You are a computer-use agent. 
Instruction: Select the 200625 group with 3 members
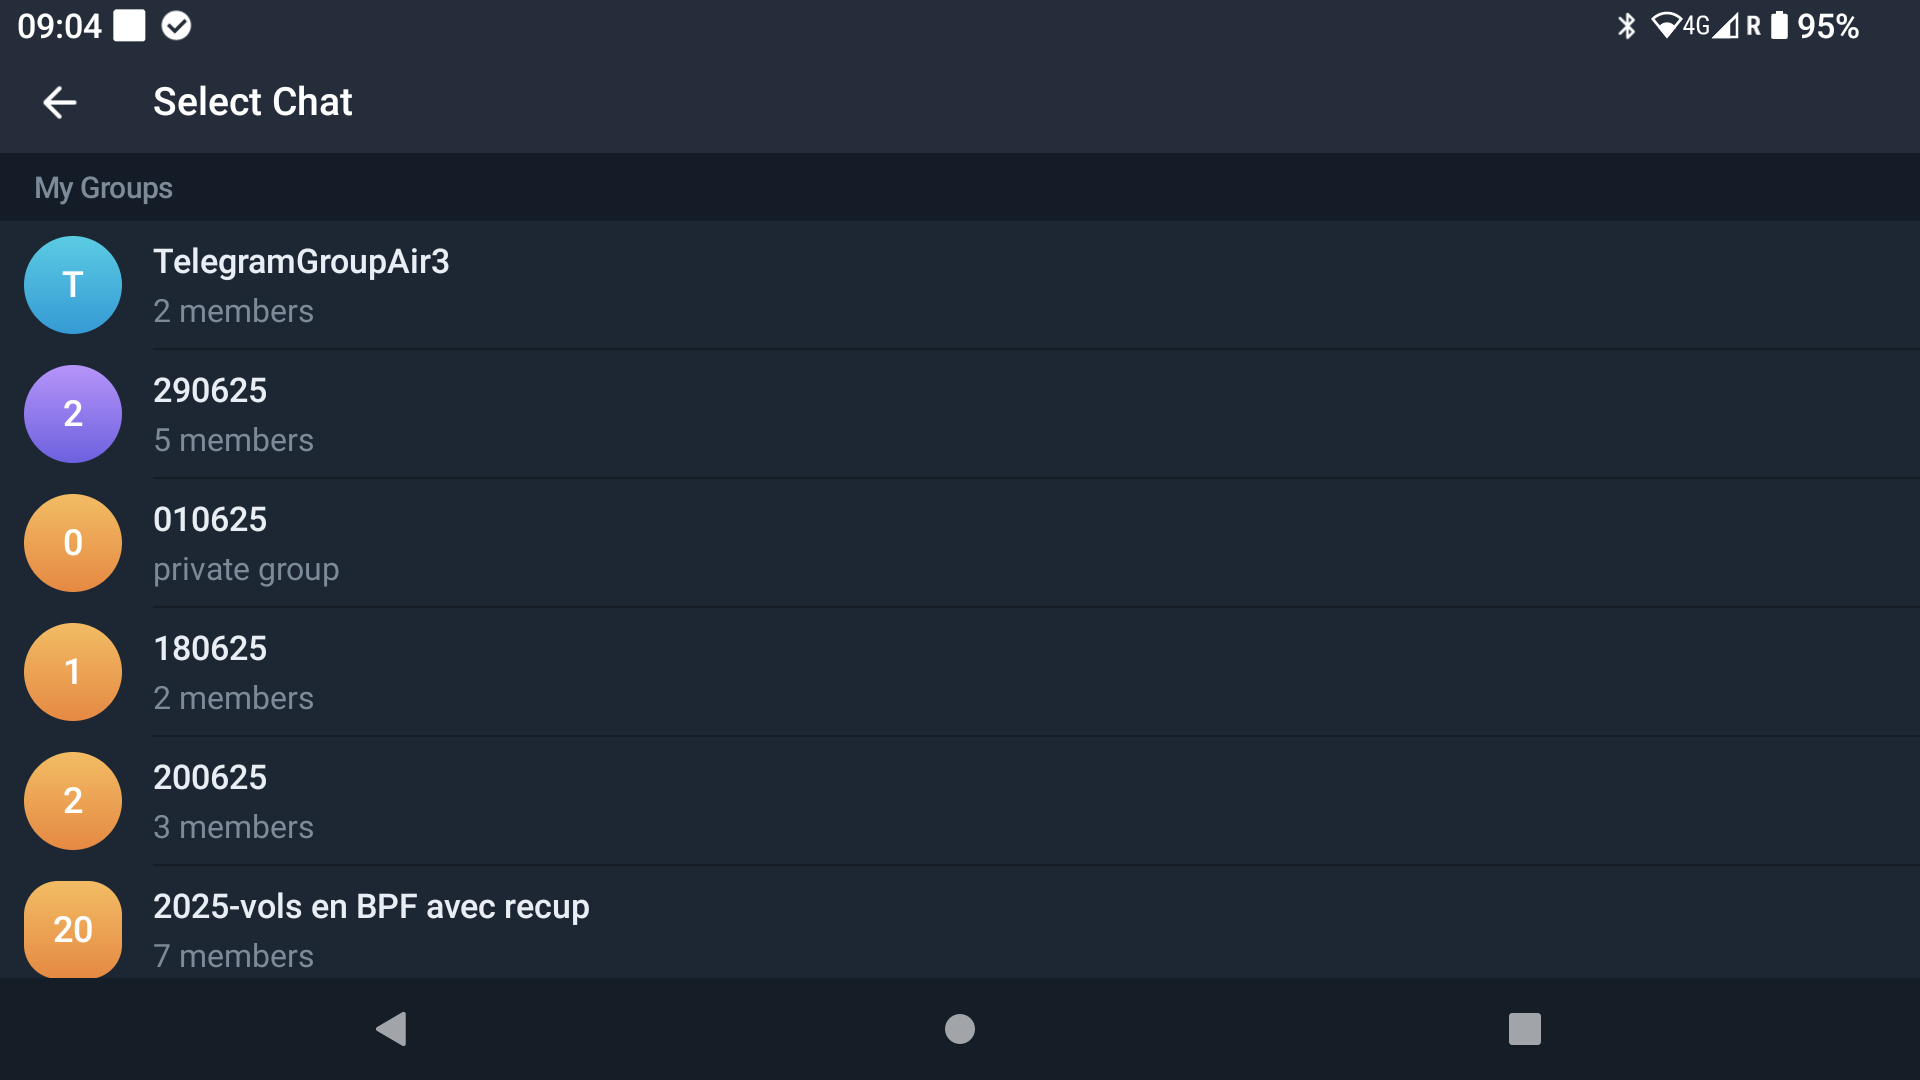pyautogui.click(x=960, y=801)
